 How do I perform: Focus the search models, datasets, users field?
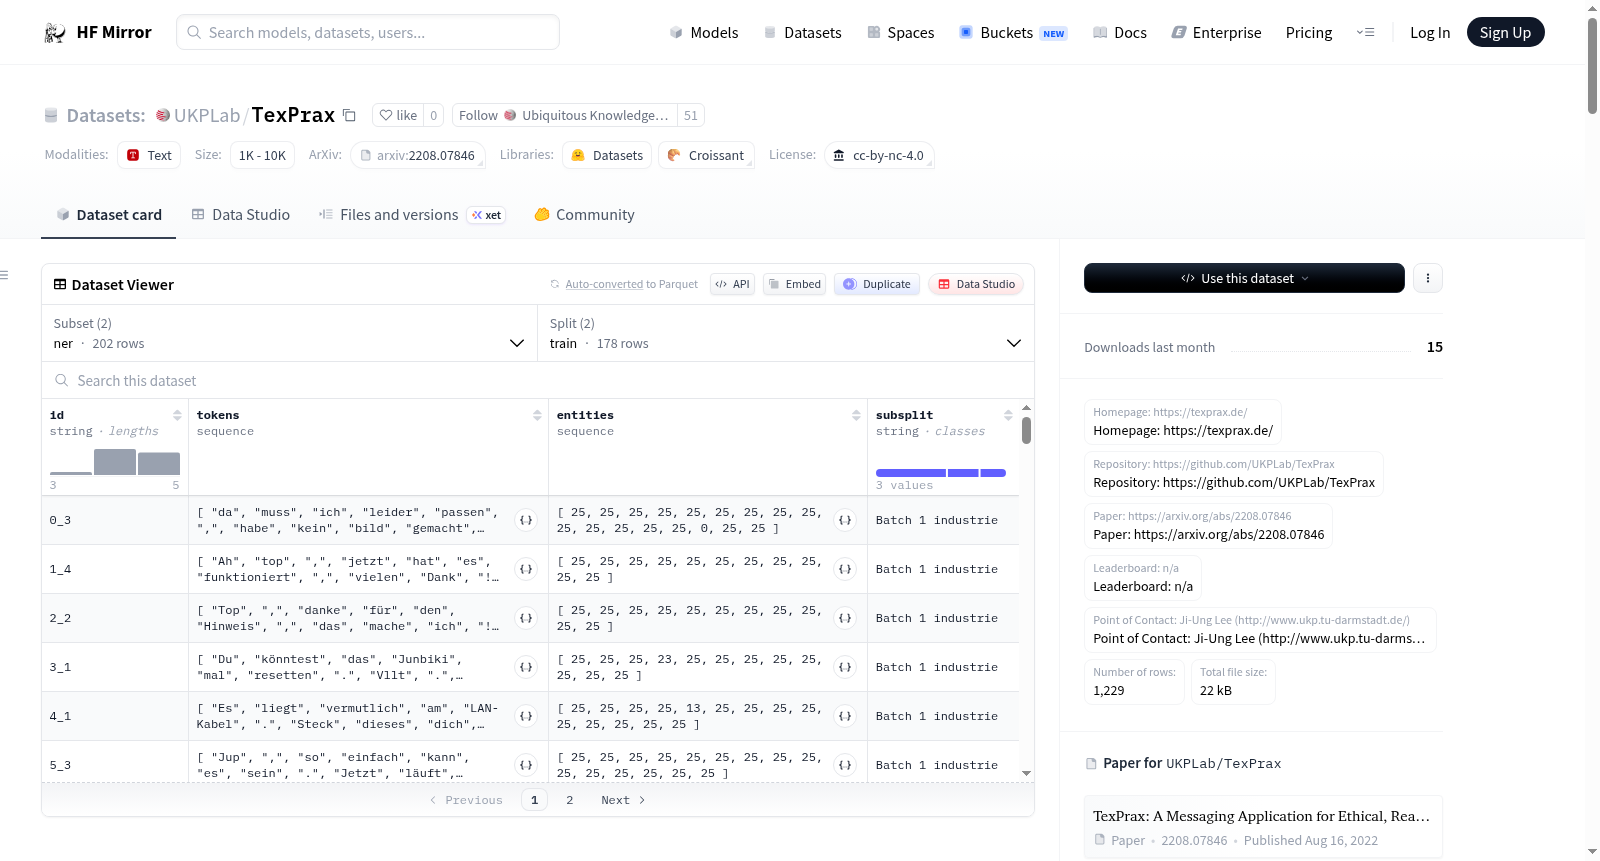[368, 32]
